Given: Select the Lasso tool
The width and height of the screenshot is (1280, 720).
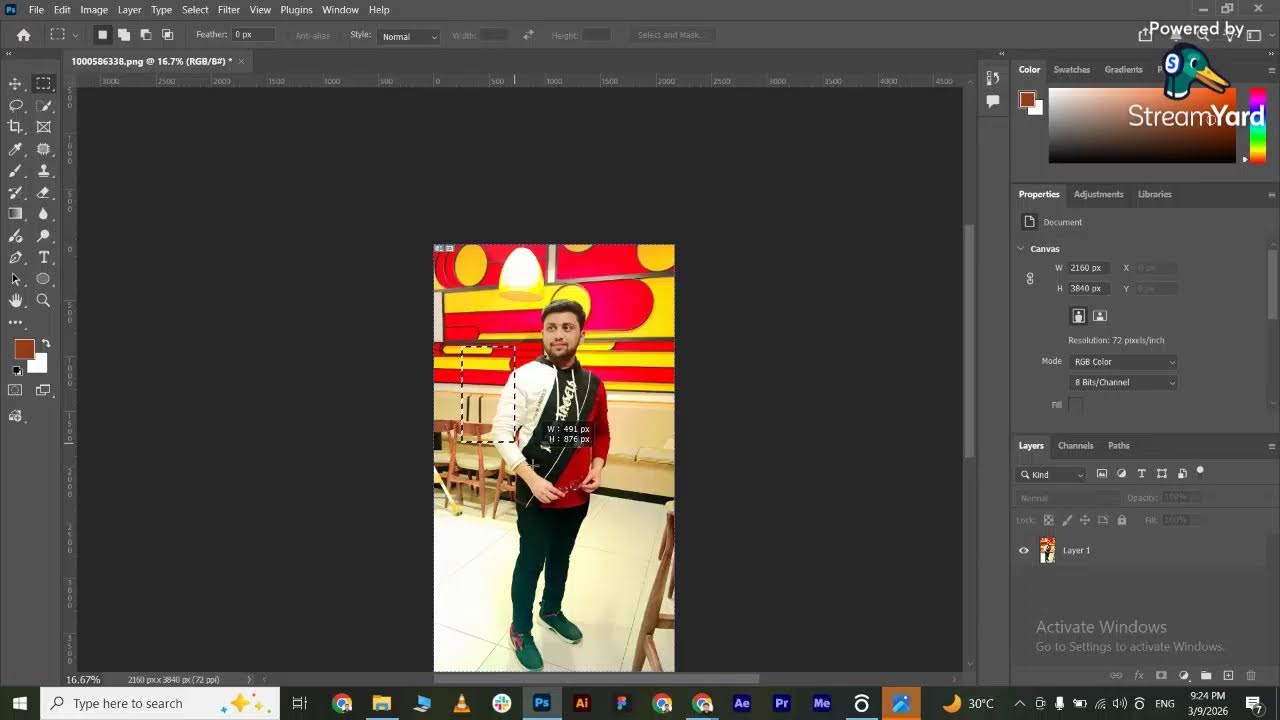Looking at the screenshot, I should click(x=15, y=105).
